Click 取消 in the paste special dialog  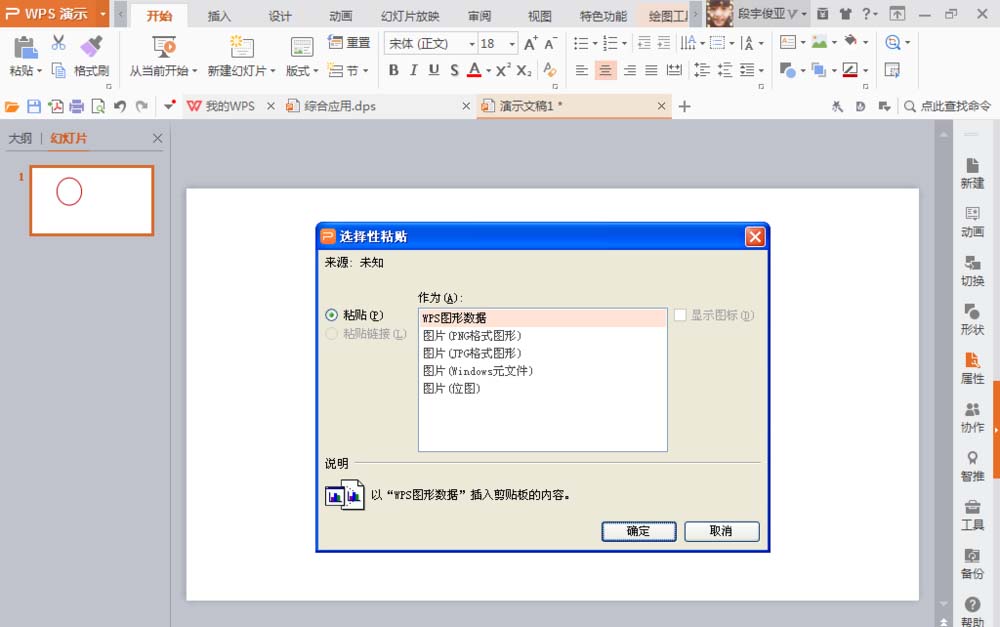point(721,531)
